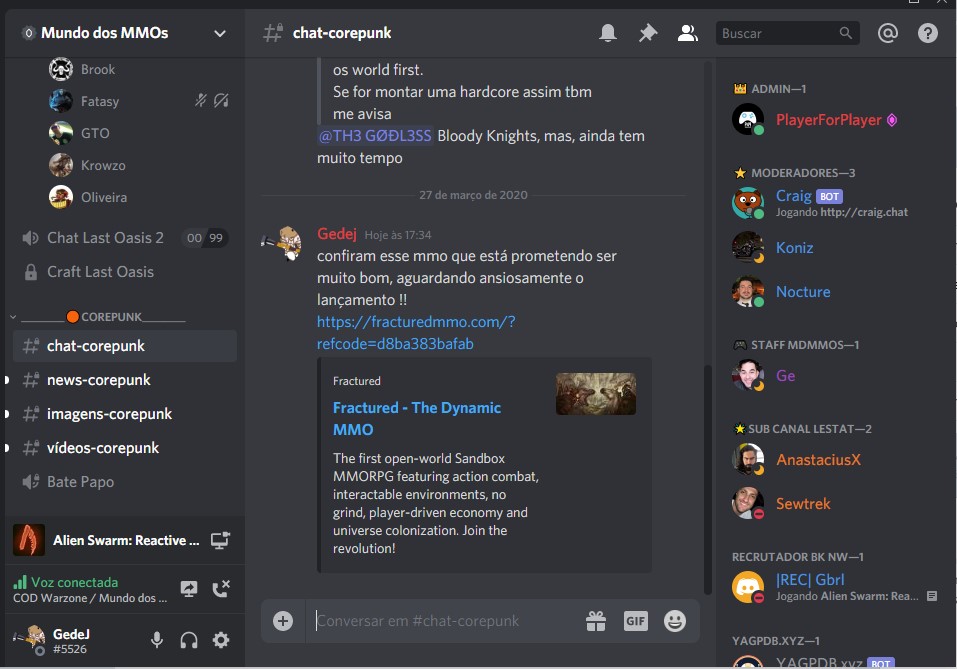
Task: Collapse the COREPUNK category
Action: [104, 317]
